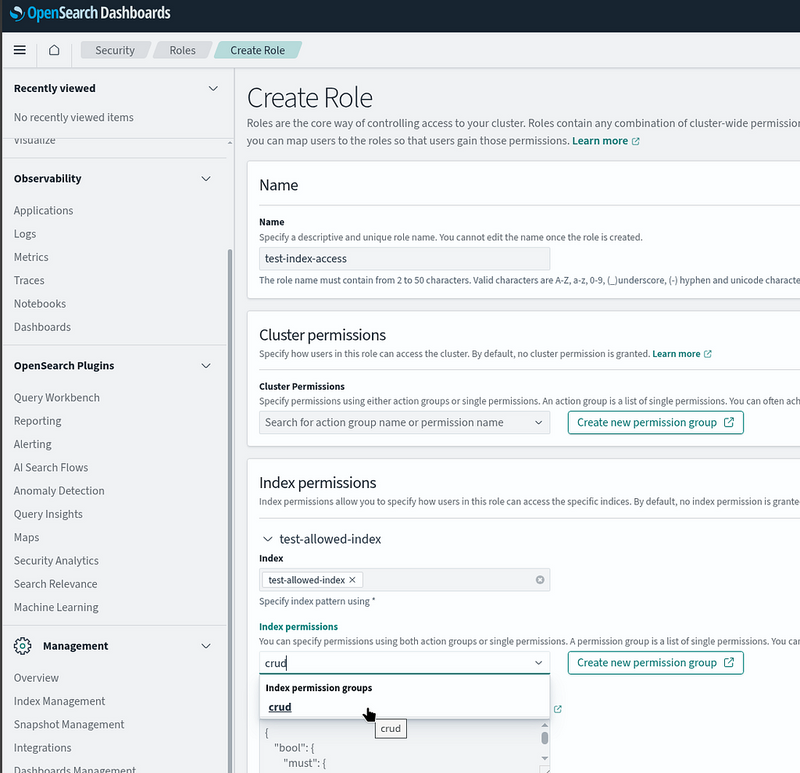This screenshot has width=800, height=773.
Task: Clear the Index field using the circle-X icon
Action: [540, 580]
